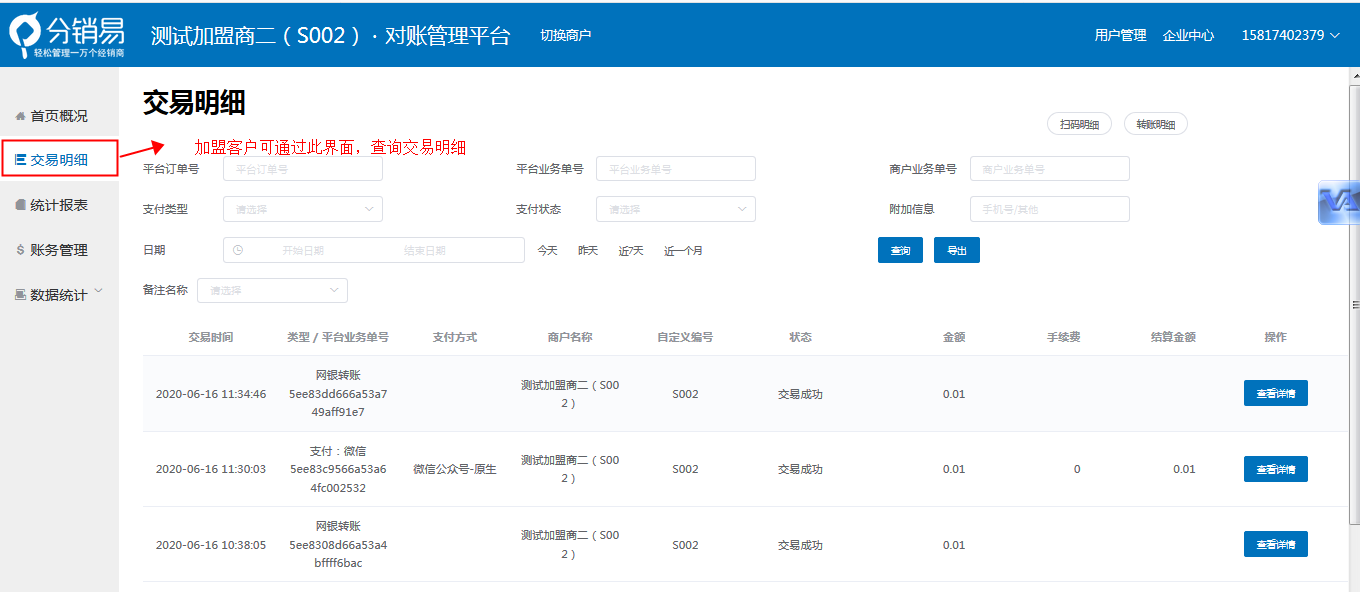This screenshot has width=1360, height=592.
Task: Click the report icon beside 统计报表
Action: [x=20, y=205]
